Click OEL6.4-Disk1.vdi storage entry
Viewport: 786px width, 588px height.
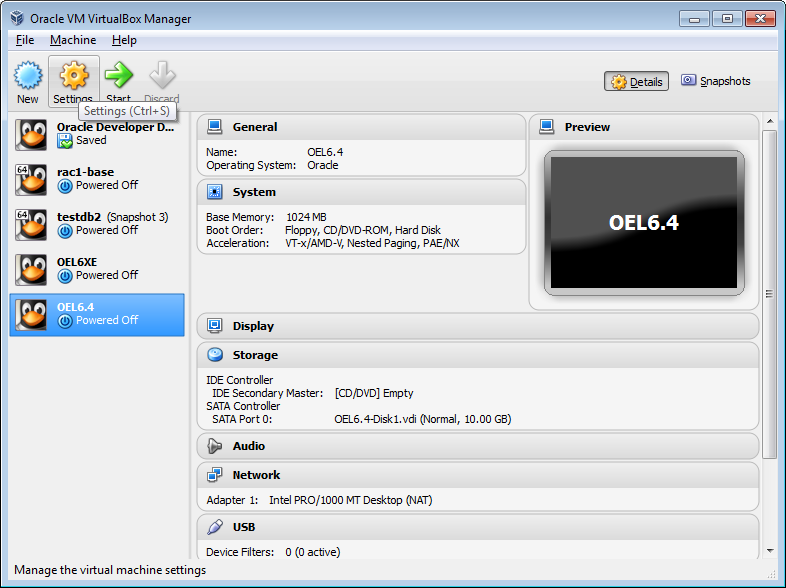coord(423,419)
